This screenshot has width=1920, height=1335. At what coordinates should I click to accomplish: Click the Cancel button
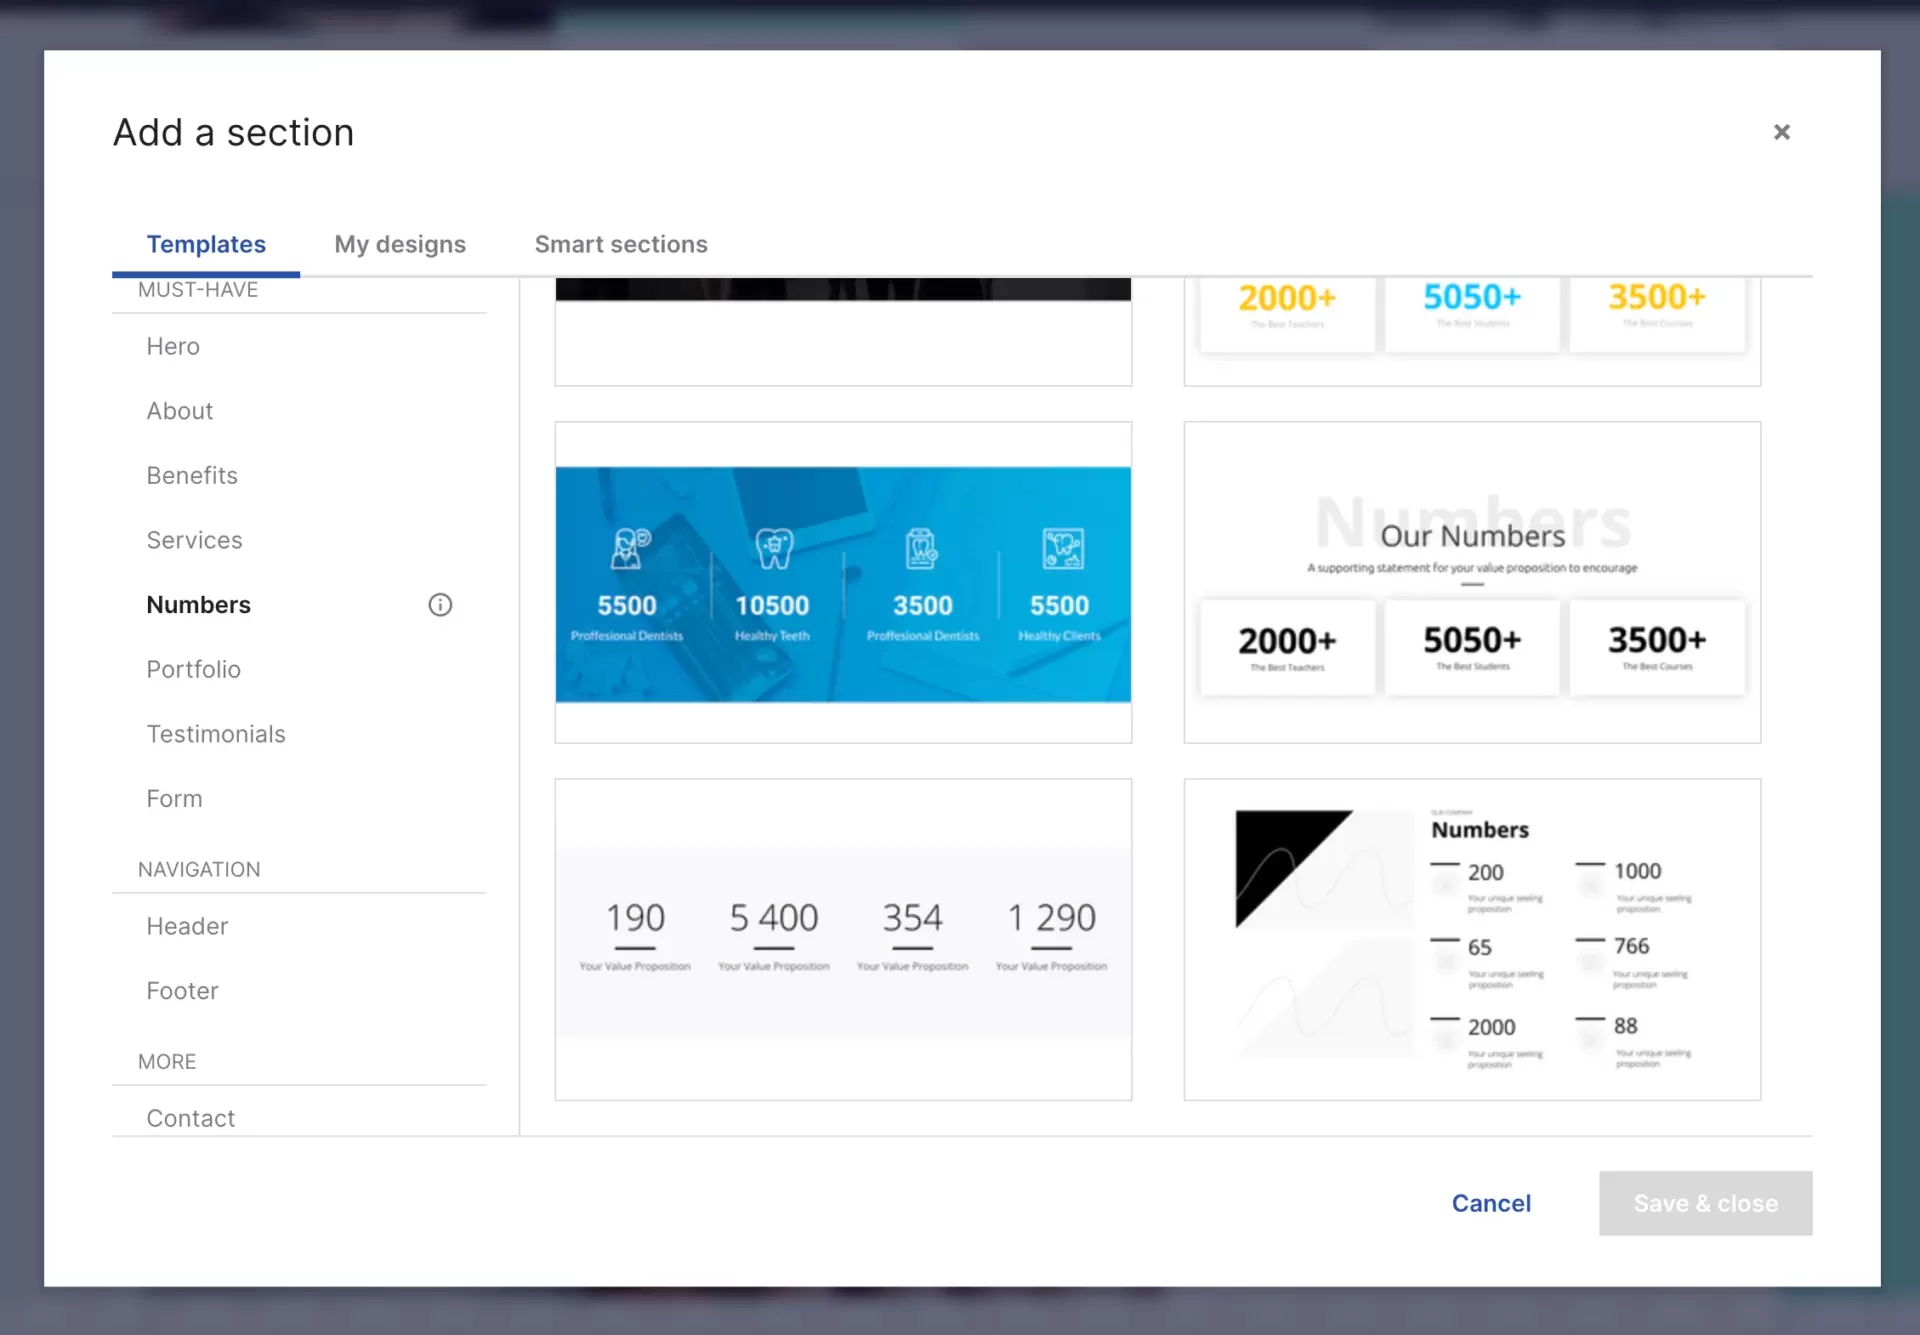click(x=1491, y=1203)
